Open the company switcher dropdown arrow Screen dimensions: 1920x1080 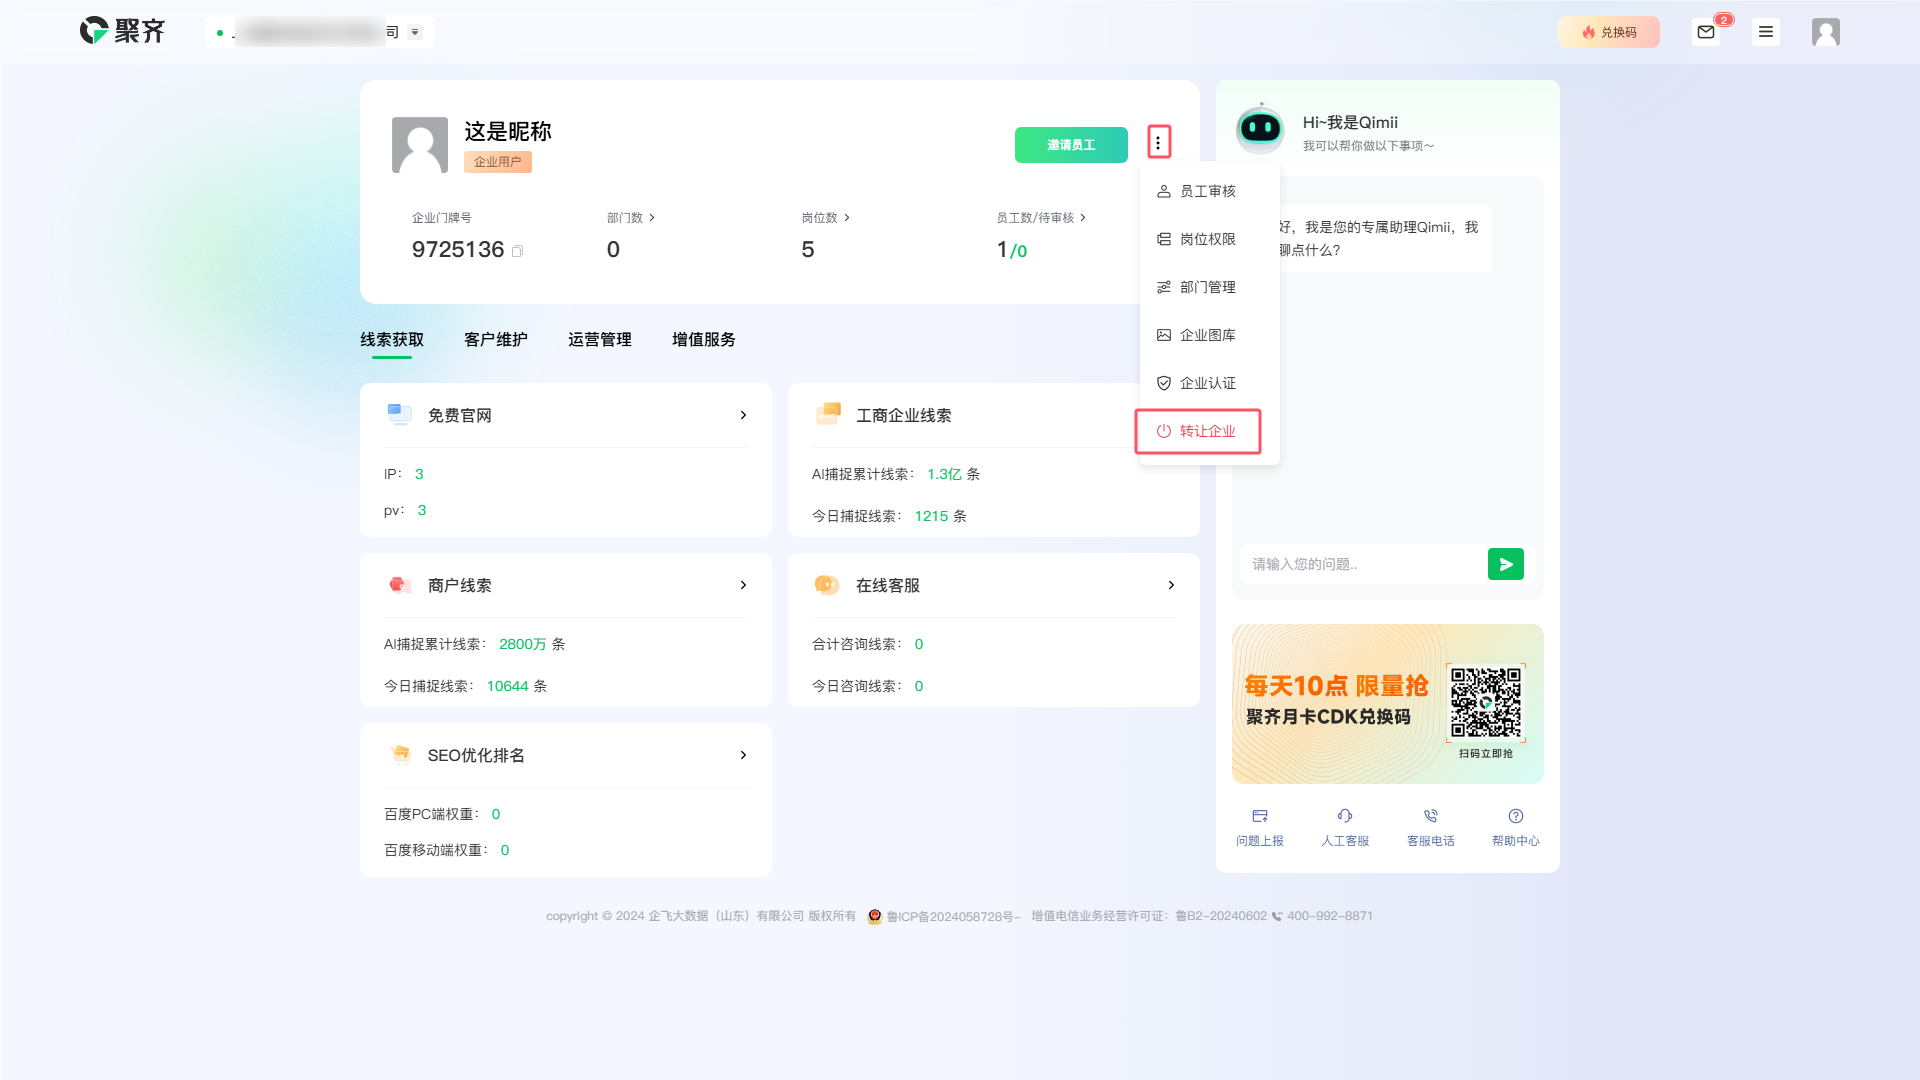(x=415, y=32)
